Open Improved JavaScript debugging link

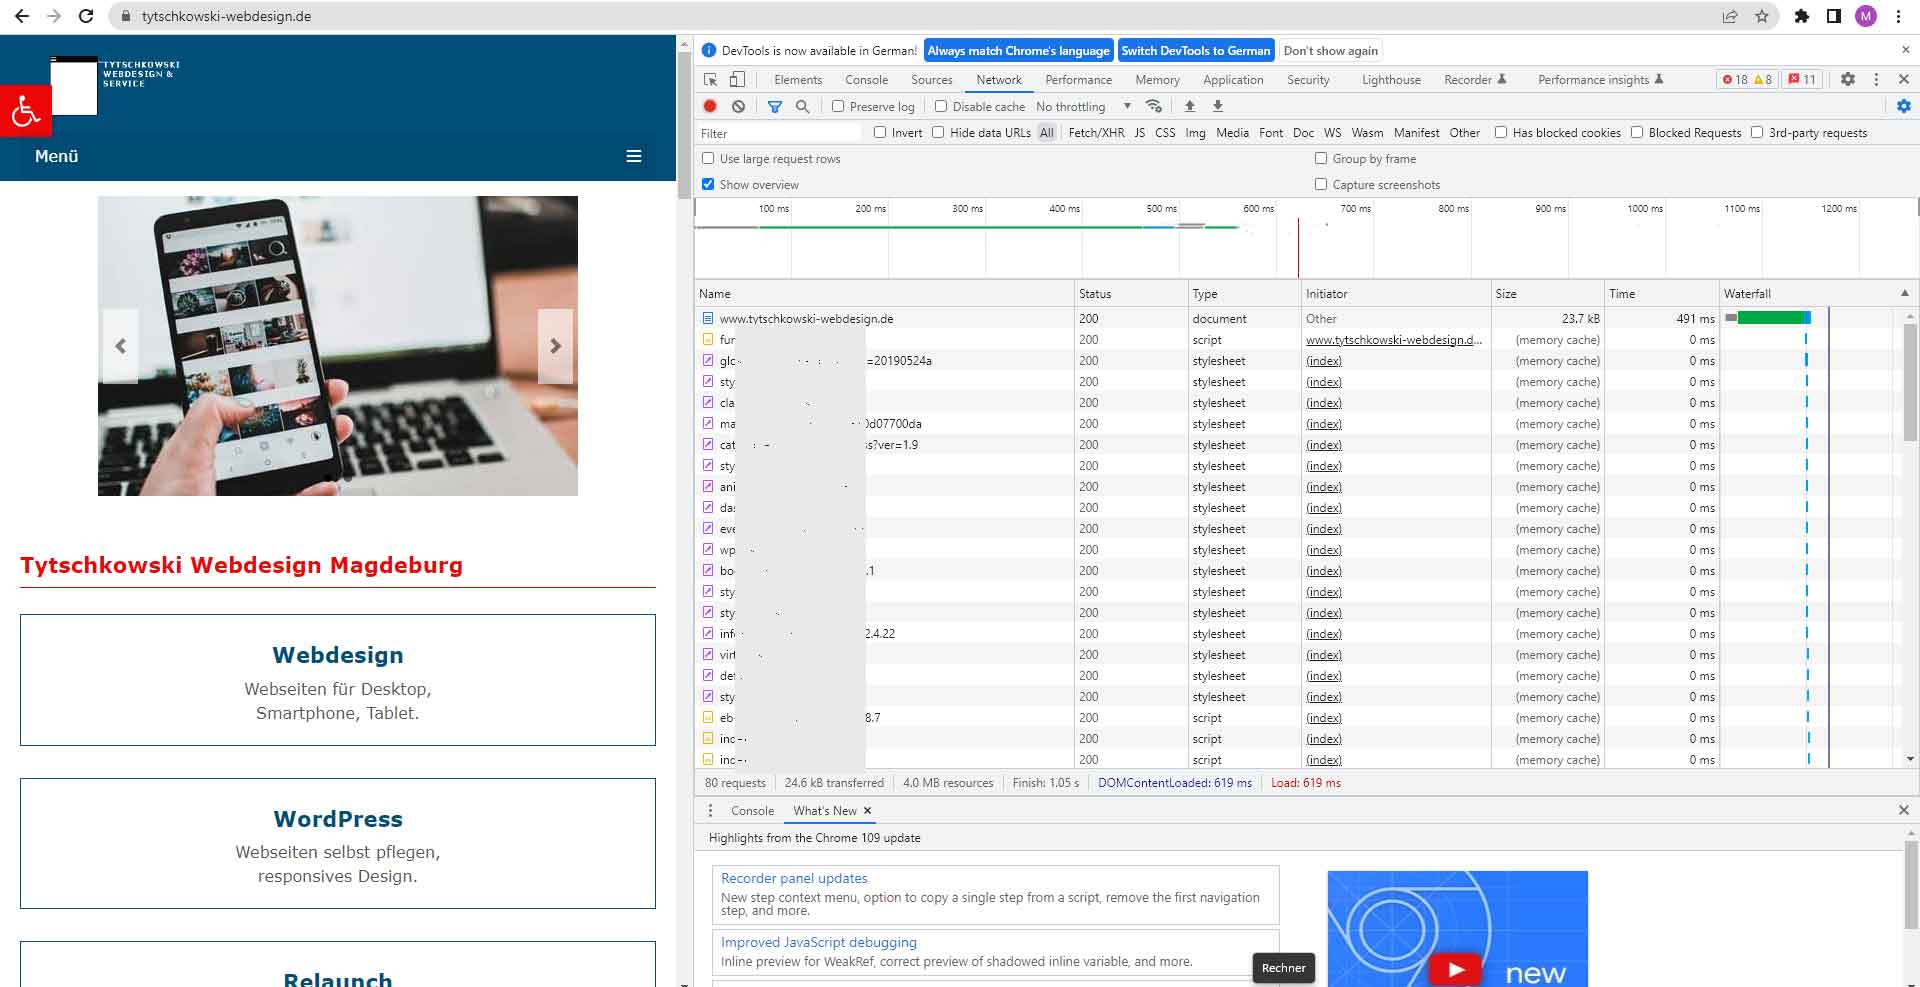tap(819, 942)
